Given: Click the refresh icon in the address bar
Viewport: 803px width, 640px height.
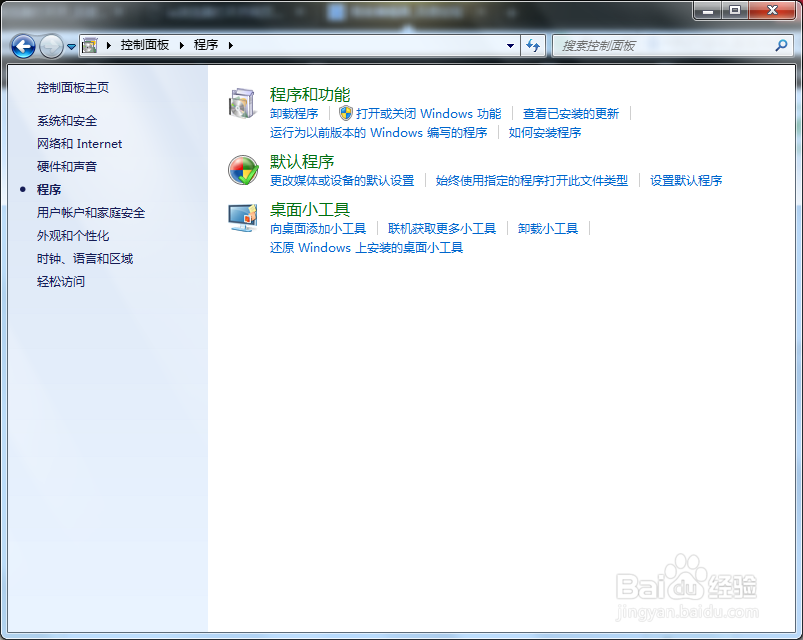Looking at the screenshot, I should [532, 45].
